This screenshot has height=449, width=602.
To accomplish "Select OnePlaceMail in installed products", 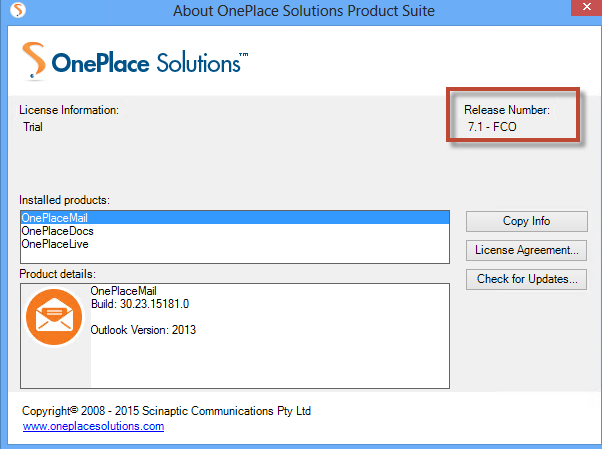I will point(235,218).
